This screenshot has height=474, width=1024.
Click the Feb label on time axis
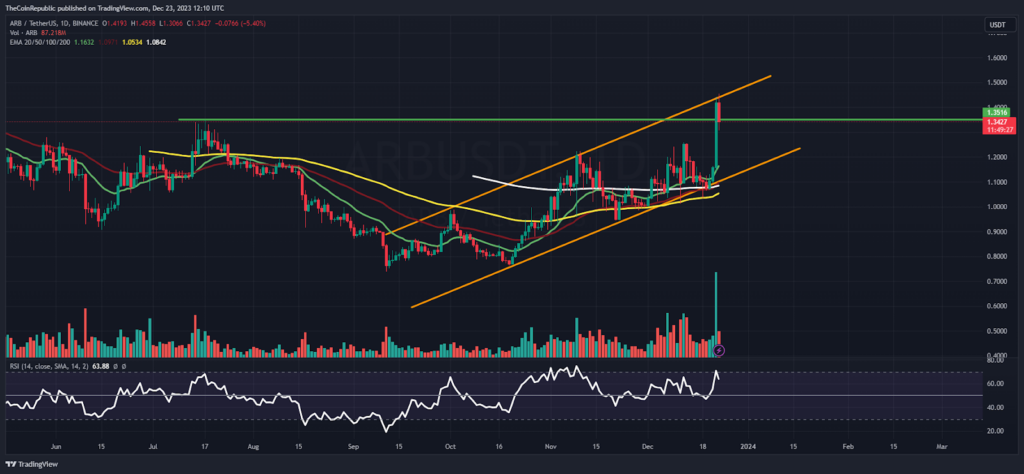pos(847,447)
